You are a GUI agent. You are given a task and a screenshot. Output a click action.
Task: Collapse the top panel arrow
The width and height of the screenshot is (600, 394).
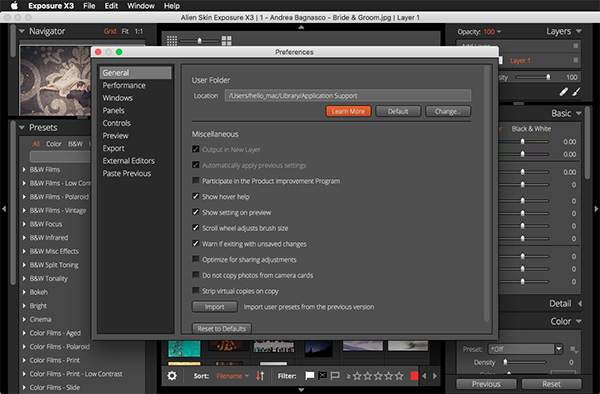(x=301, y=27)
